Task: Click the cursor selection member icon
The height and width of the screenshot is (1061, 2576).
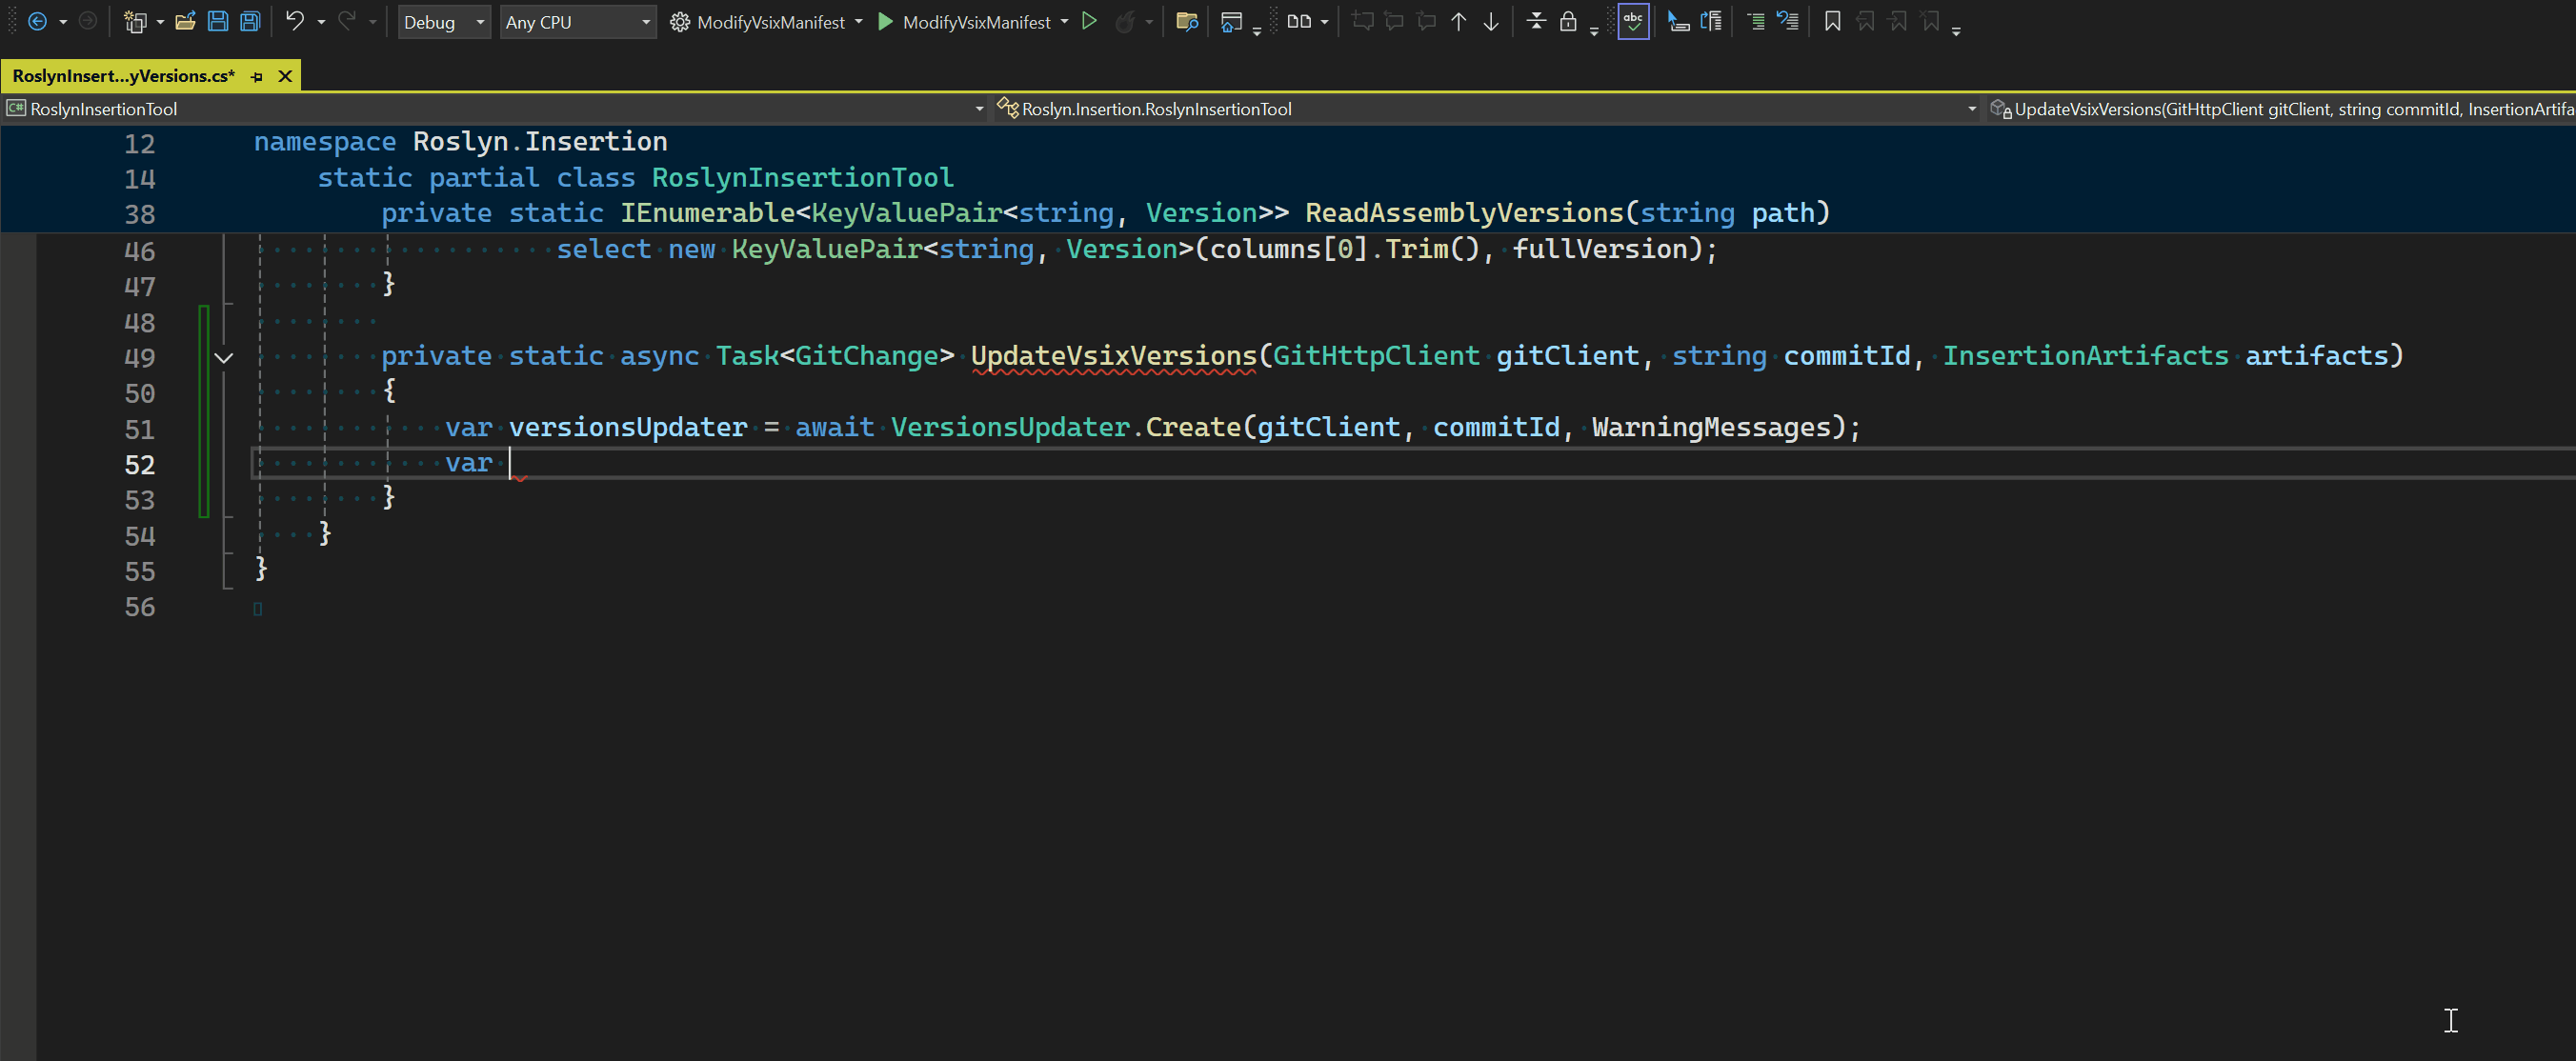Action: [1679, 21]
